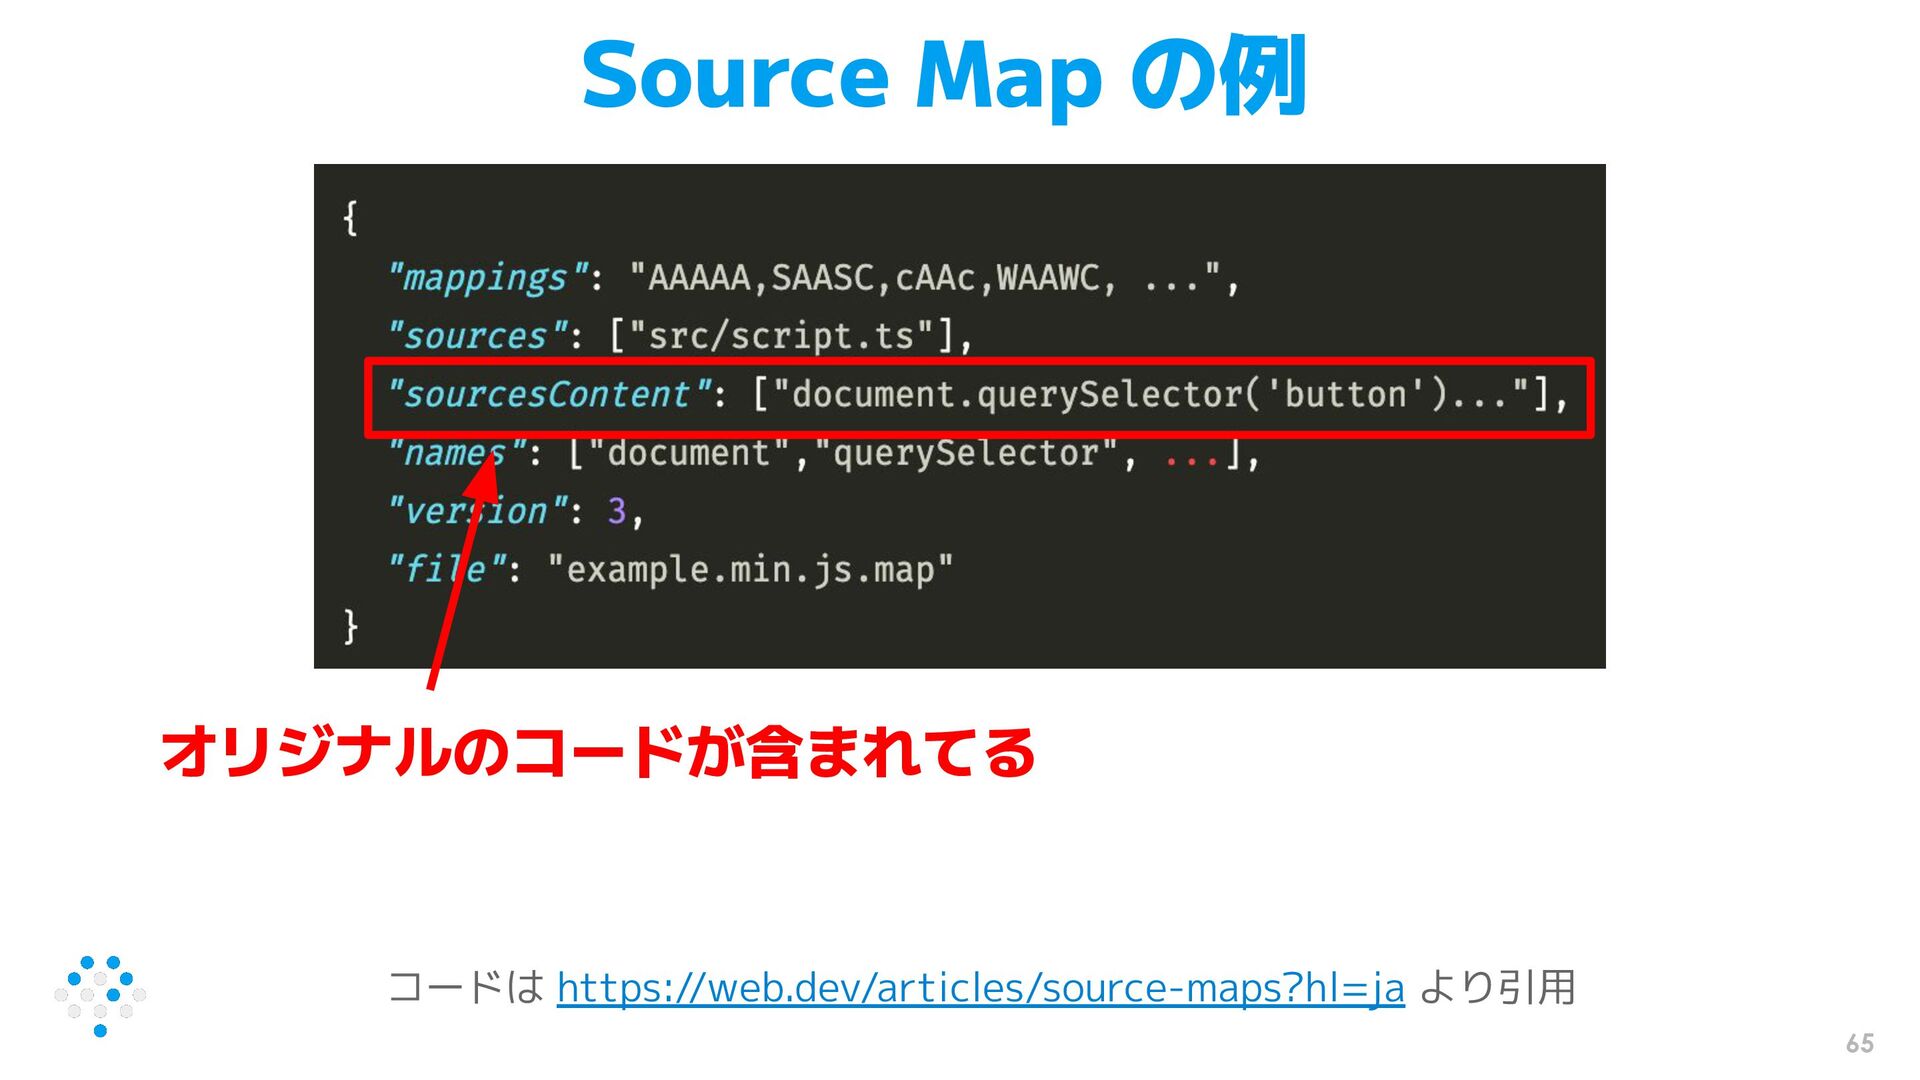This screenshot has width=1920, height=1080.
Task: Click the blue dotted logo icon
Action: pyautogui.click(x=100, y=995)
